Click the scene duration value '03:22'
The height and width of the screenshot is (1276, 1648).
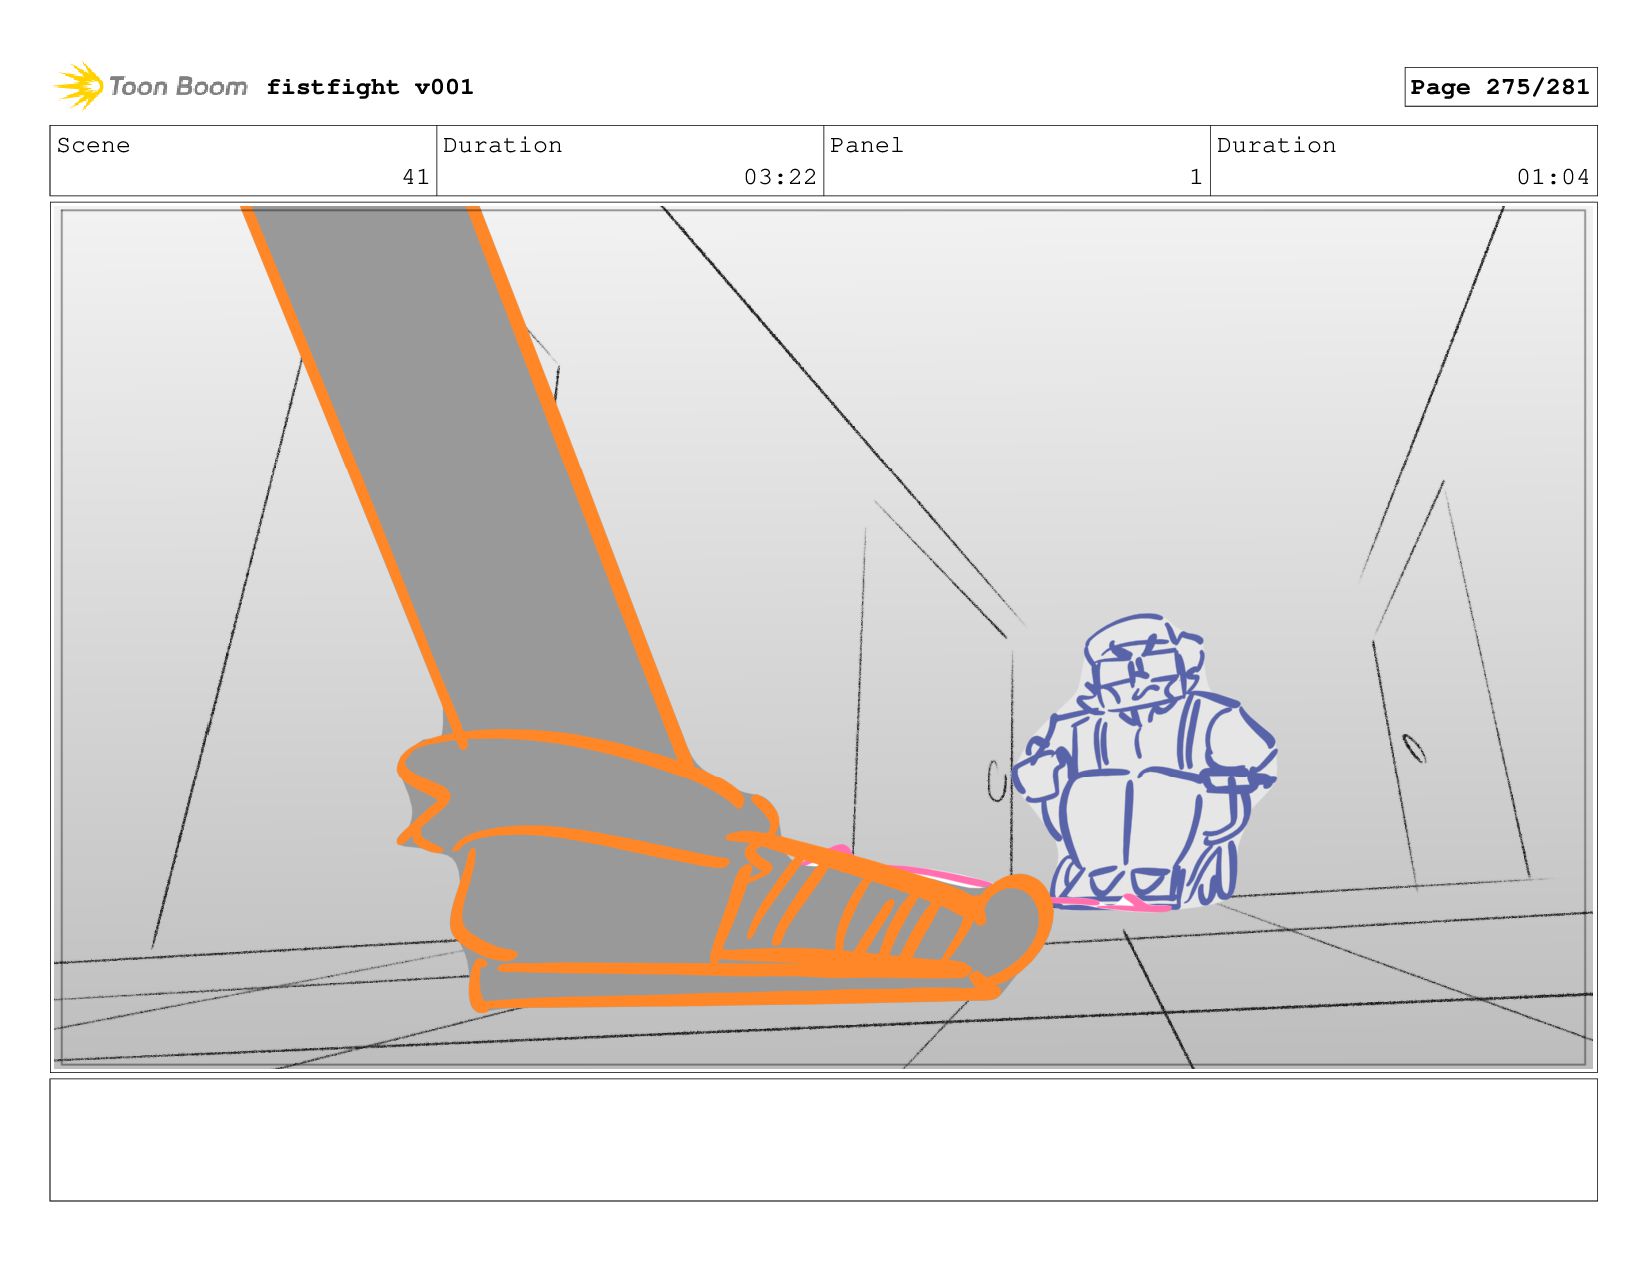(780, 177)
